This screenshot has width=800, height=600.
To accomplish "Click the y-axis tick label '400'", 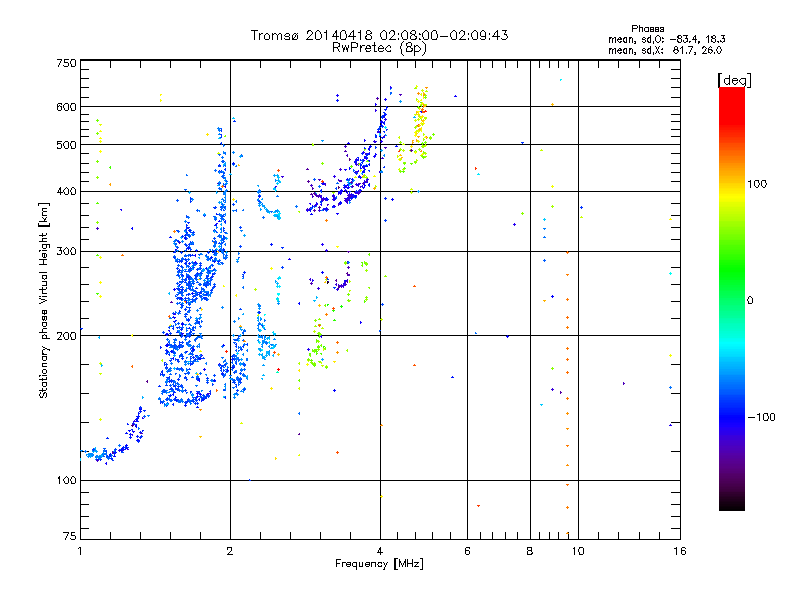I will point(66,191).
